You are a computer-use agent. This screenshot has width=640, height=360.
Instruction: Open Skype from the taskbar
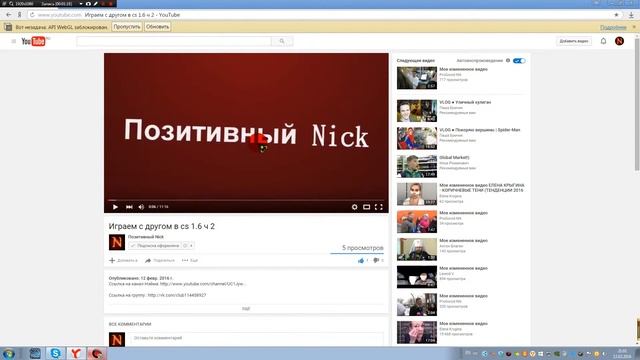[x=55, y=353]
